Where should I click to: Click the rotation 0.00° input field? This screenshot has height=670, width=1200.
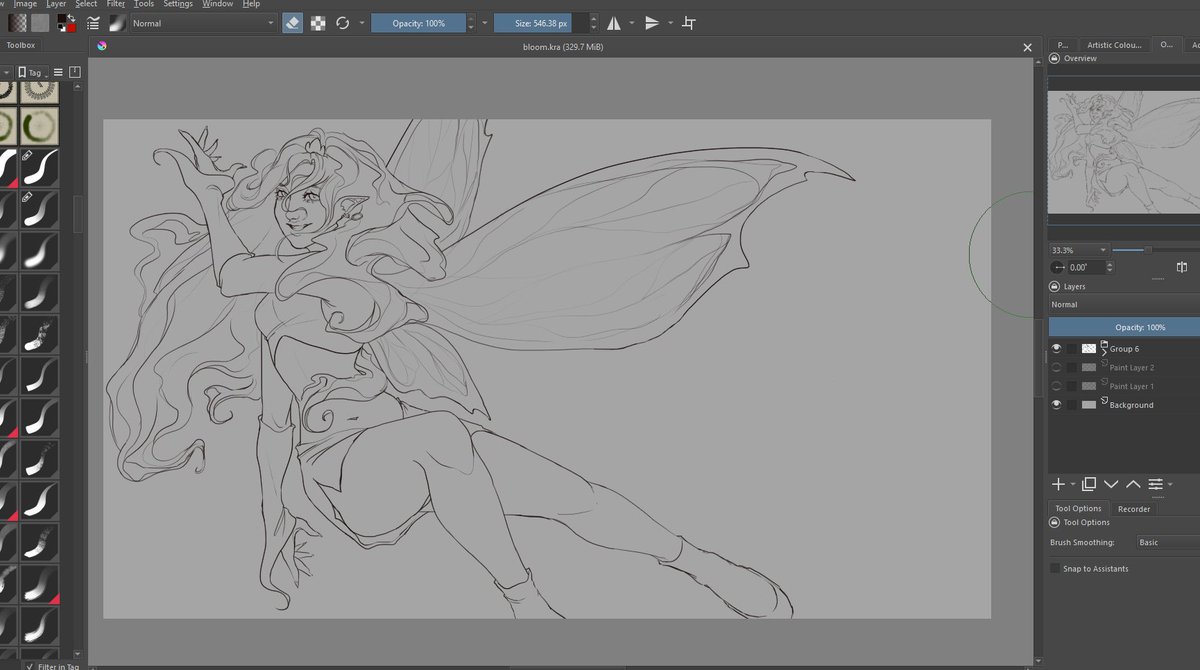pos(1085,268)
